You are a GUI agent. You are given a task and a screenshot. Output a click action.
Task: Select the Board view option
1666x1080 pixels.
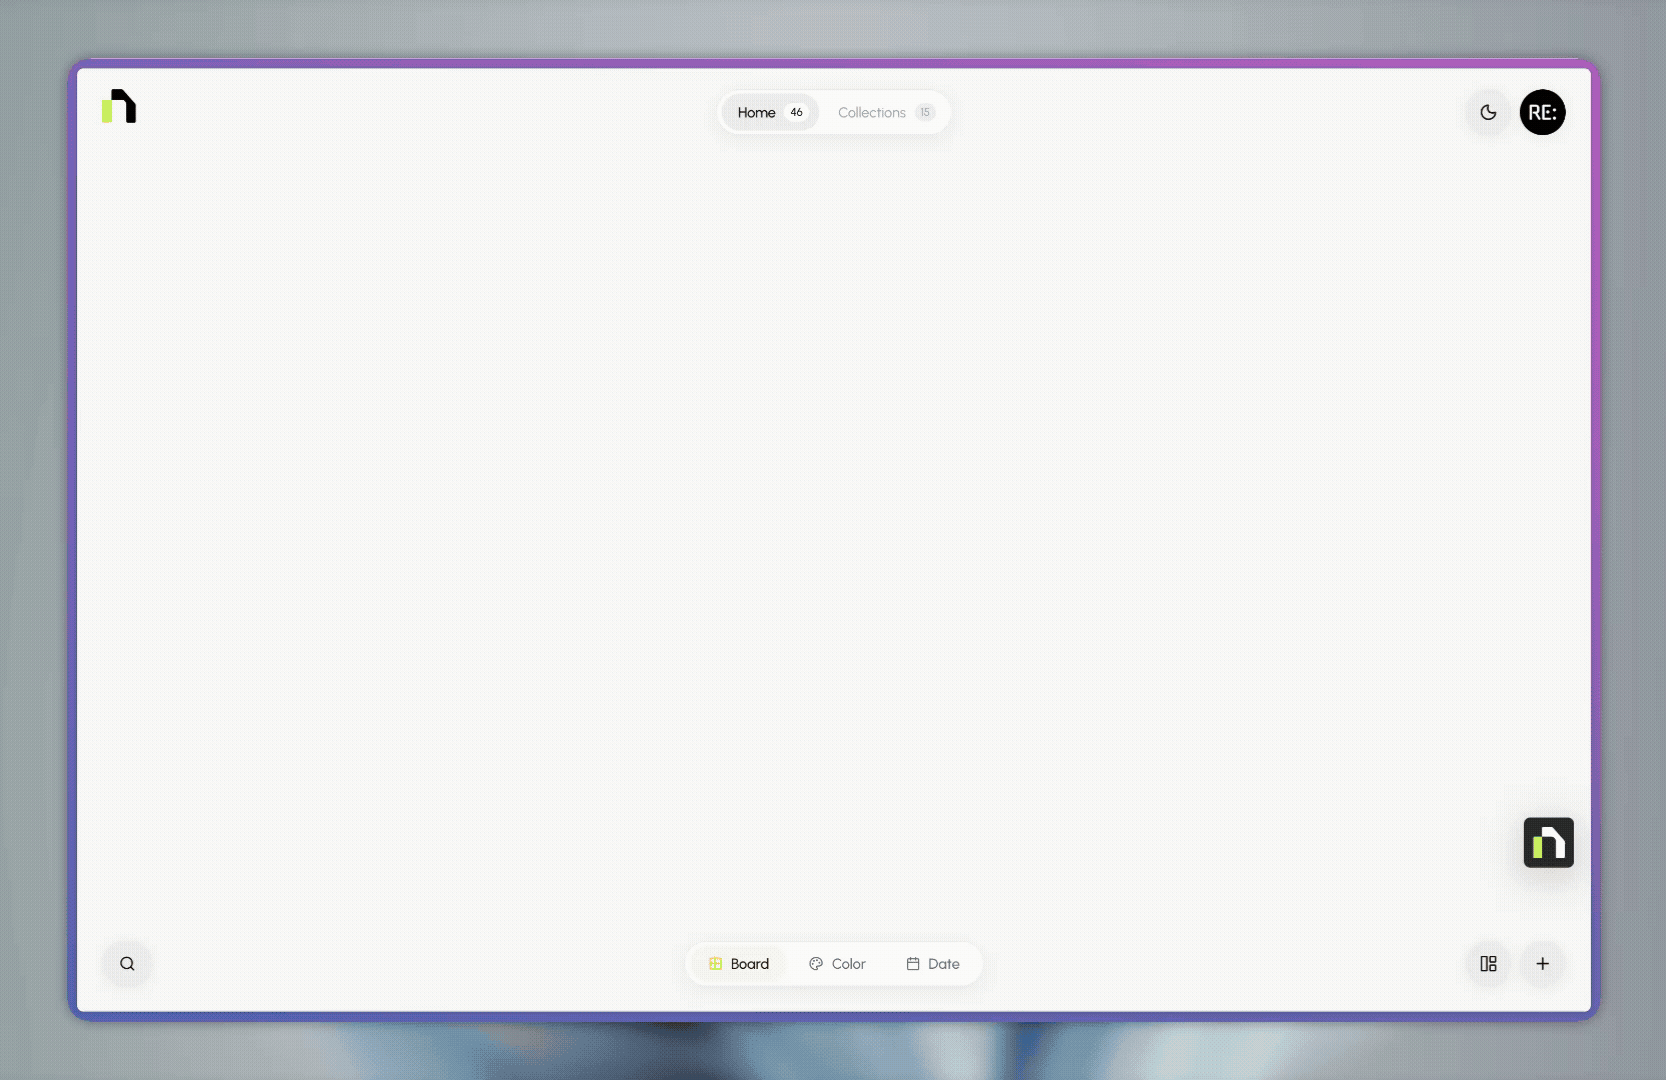739,964
